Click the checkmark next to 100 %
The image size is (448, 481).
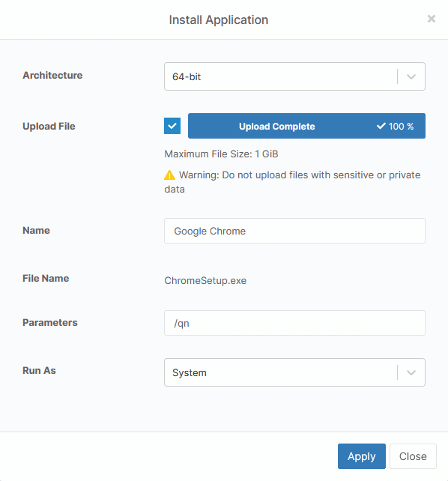pyautogui.click(x=381, y=126)
